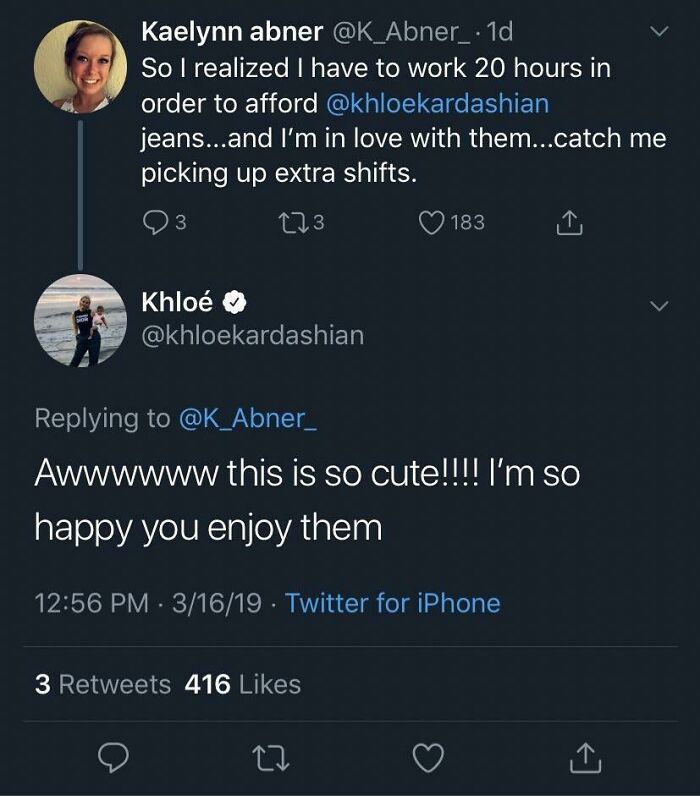This screenshot has height=796, width=700.
Task: Open Khloé's profile picture
Action: click(x=80, y=320)
